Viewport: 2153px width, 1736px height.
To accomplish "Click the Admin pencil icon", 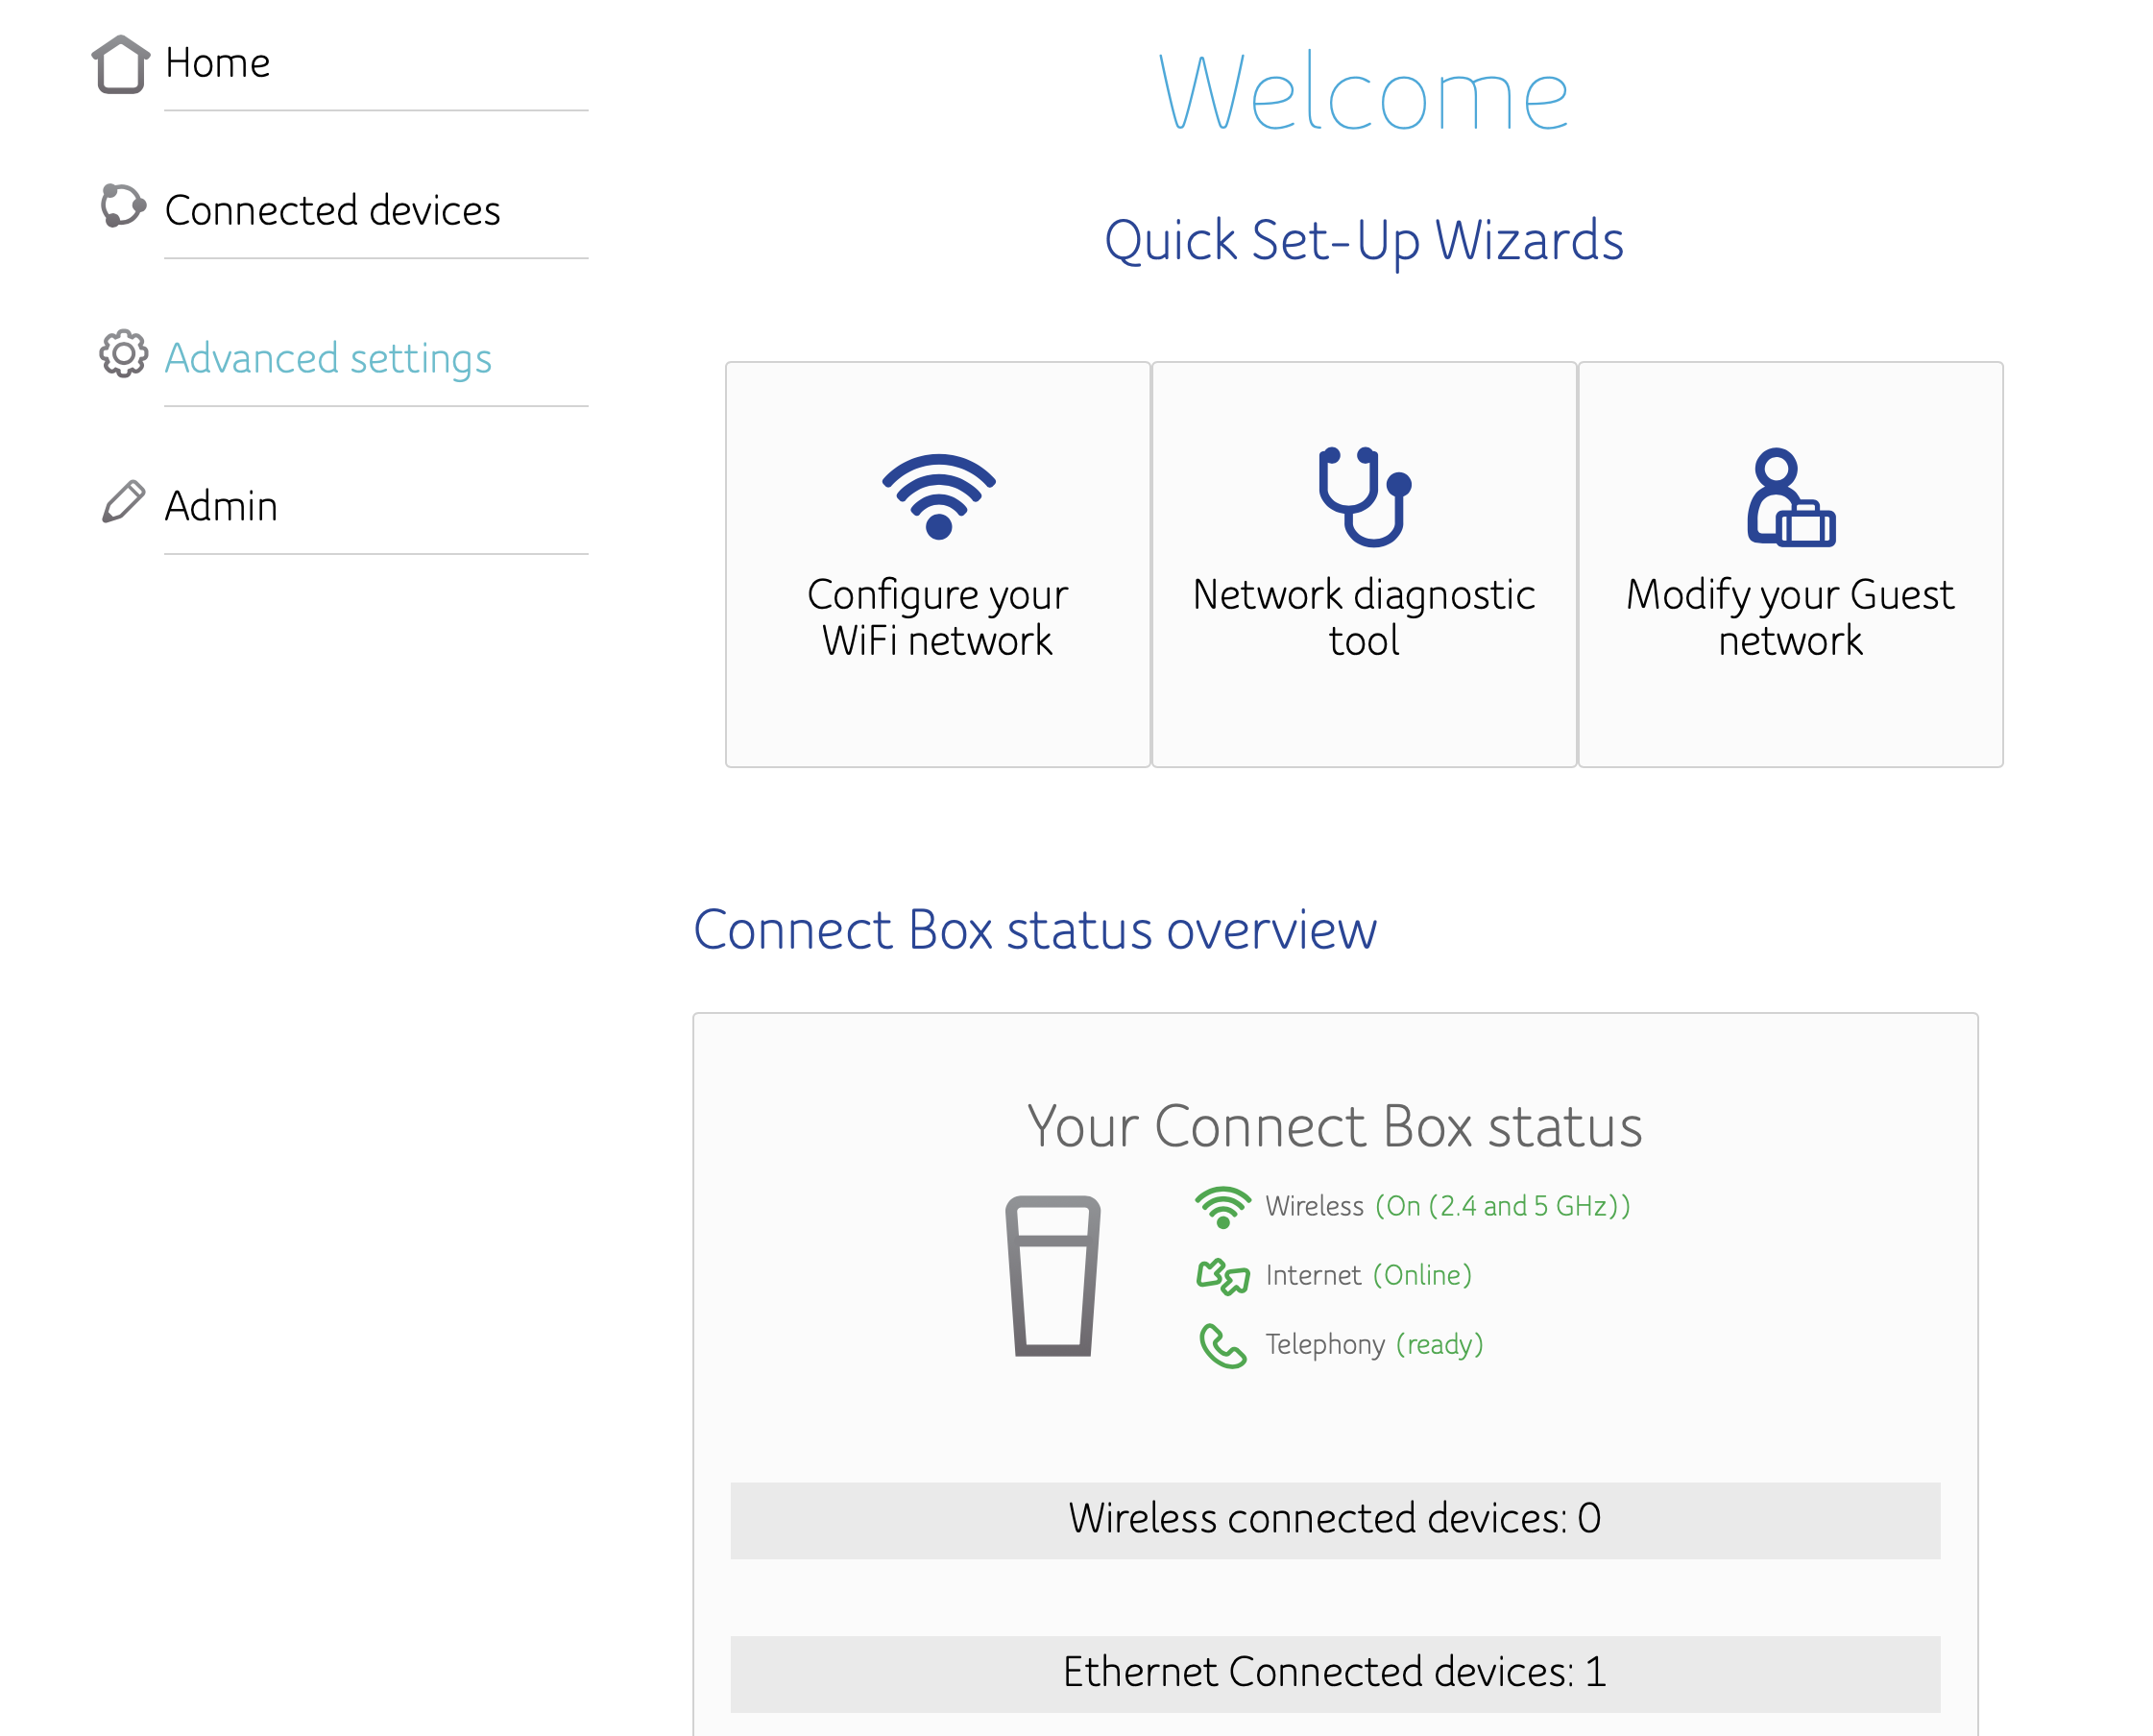I will coord(123,502).
